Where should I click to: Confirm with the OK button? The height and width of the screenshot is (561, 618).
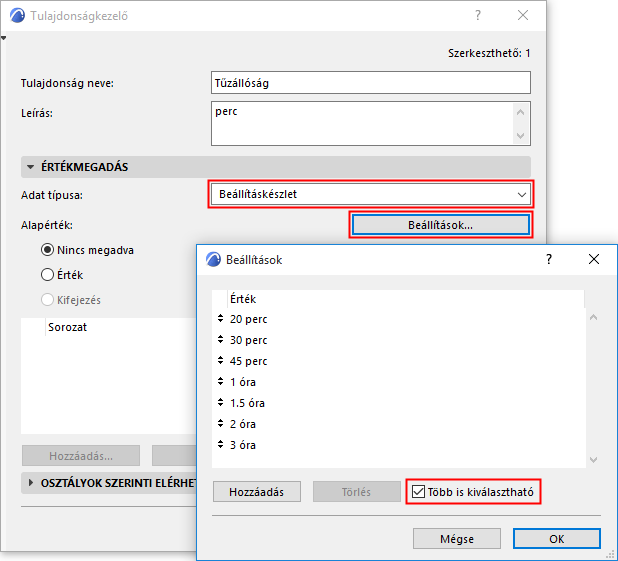coord(557,539)
